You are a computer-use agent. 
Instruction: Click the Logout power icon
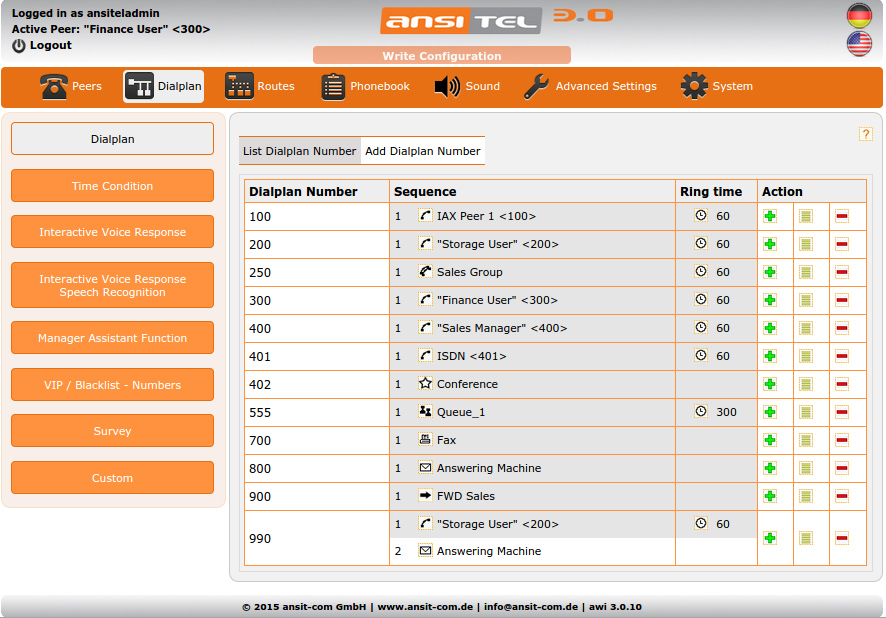point(19,46)
